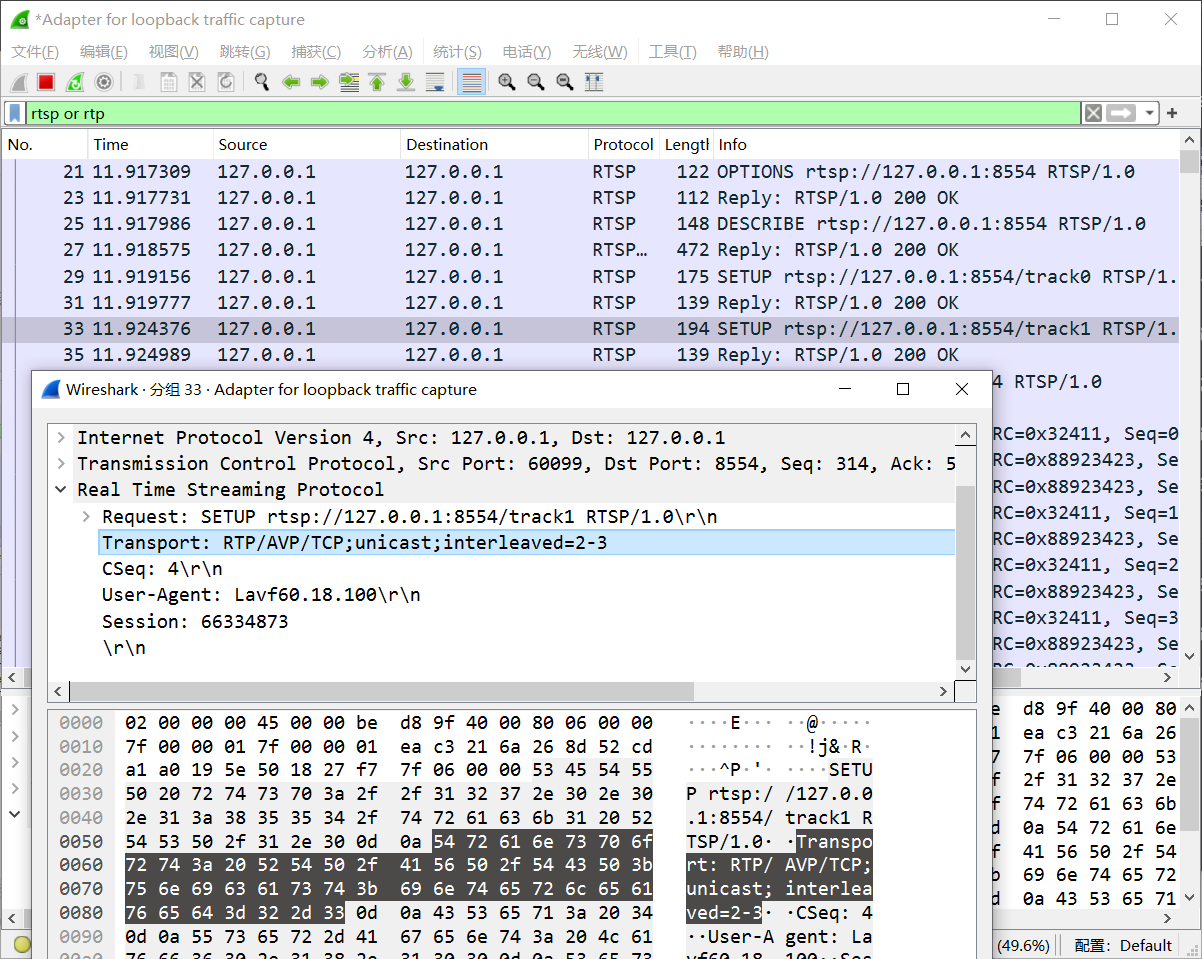Image resolution: width=1202 pixels, height=959 pixels.
Task: Click the packet detail vertical scrollbar thumb
Action: pos(965,573)
